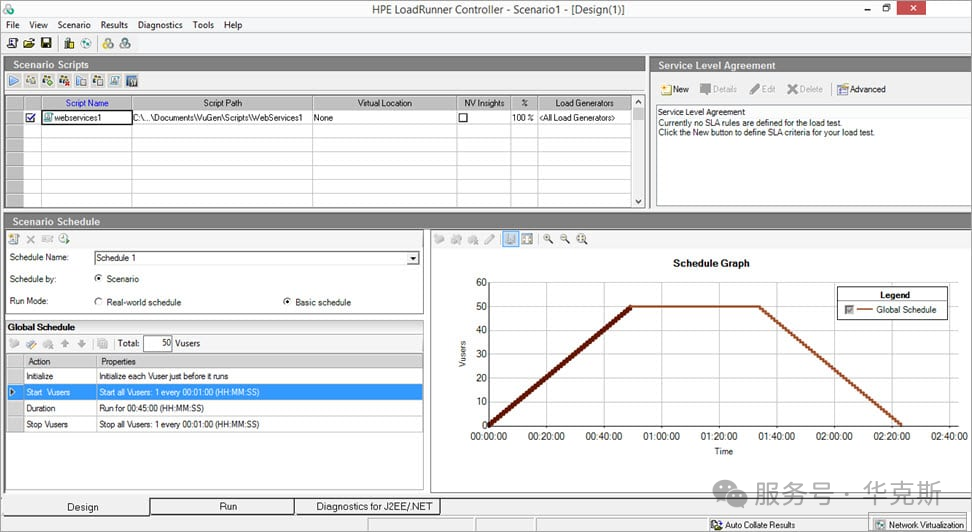Image resolution: width=972 pixels, height=532 pixels.
Task: Select the Scenario radio button for Schedule by
Action: 98,278
